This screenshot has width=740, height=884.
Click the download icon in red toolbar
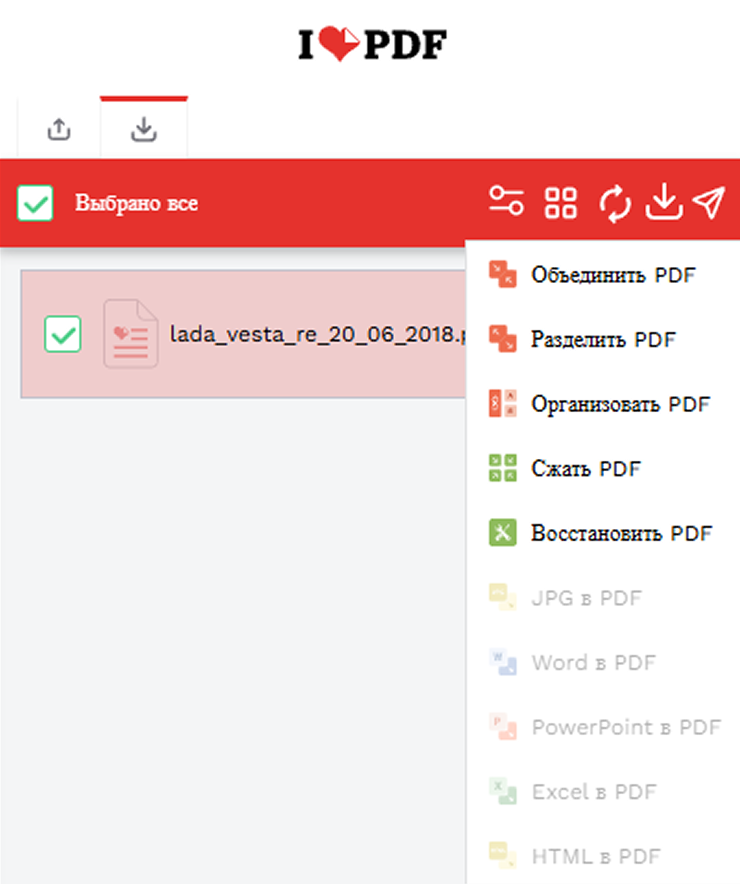coord(664,201)
